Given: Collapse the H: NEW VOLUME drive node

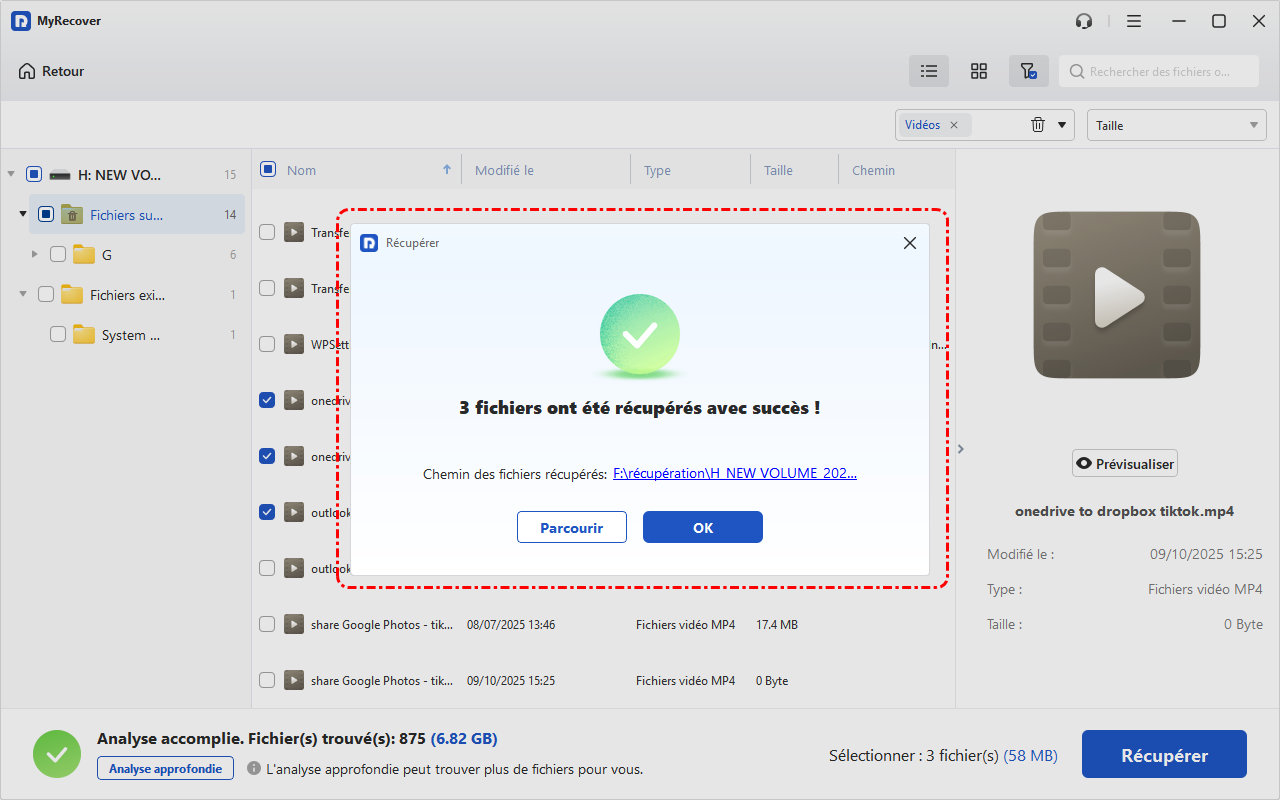Looking at the screenshot, I should point(11,175).
